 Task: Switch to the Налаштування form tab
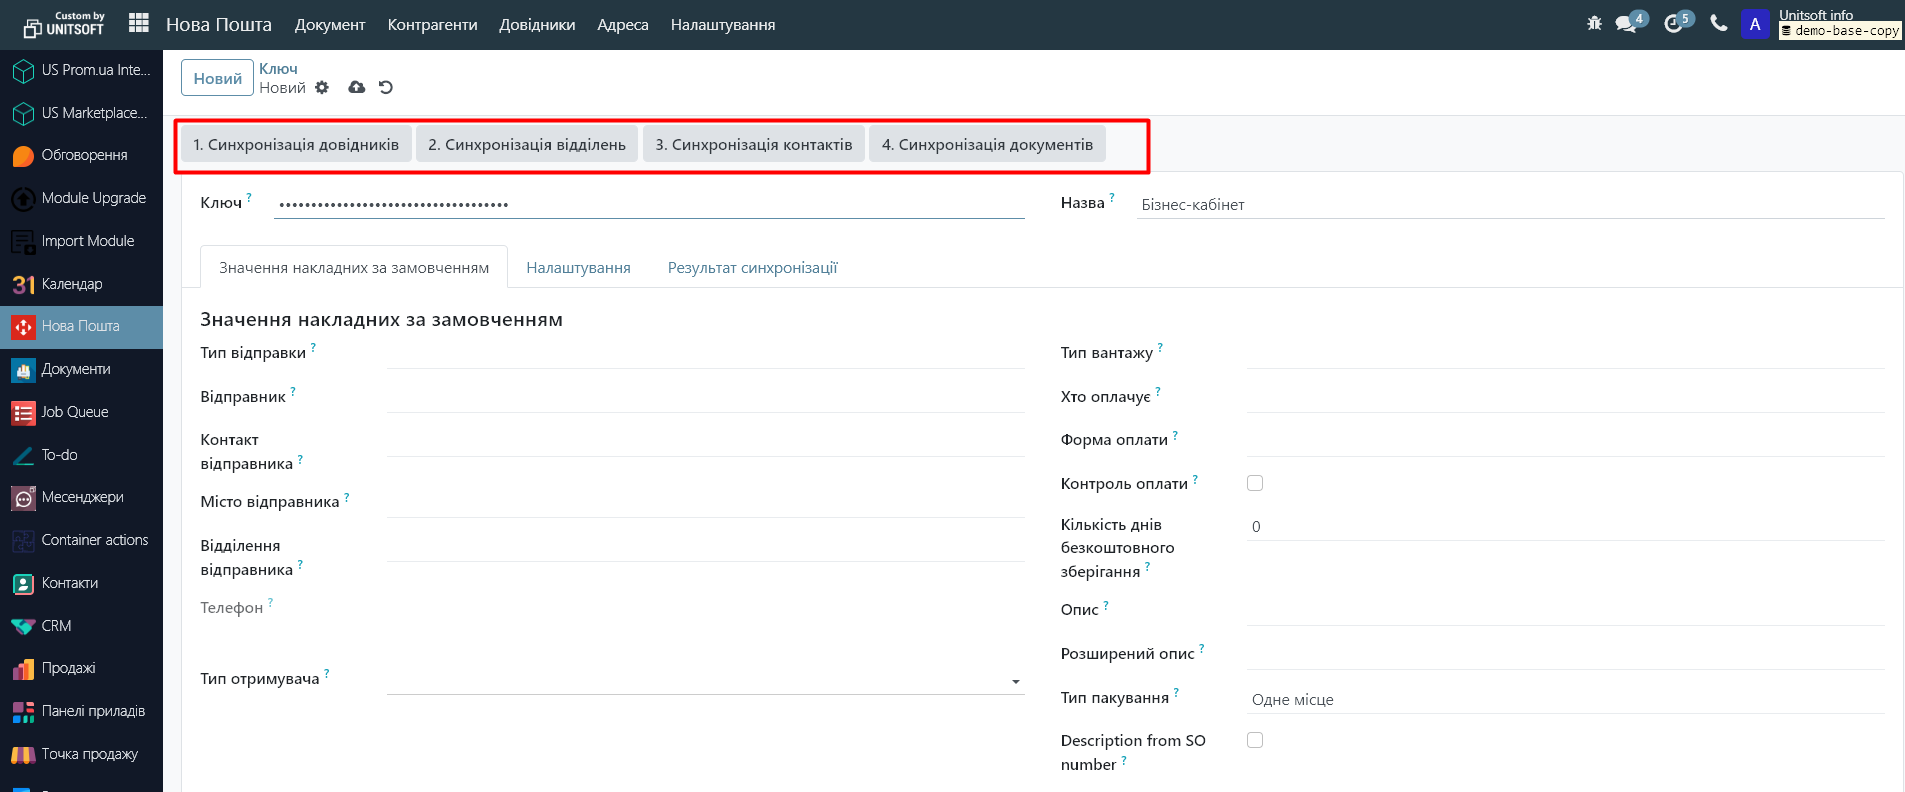(x=578, y=268)
